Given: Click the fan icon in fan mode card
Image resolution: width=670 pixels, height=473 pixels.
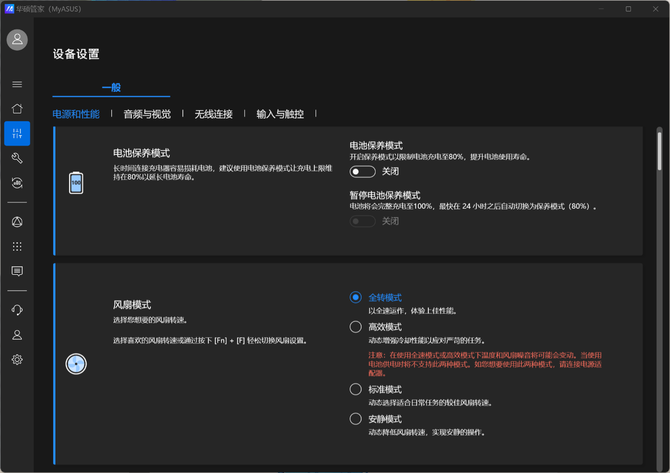Looking at the screenshot, I should pos(76,364).
